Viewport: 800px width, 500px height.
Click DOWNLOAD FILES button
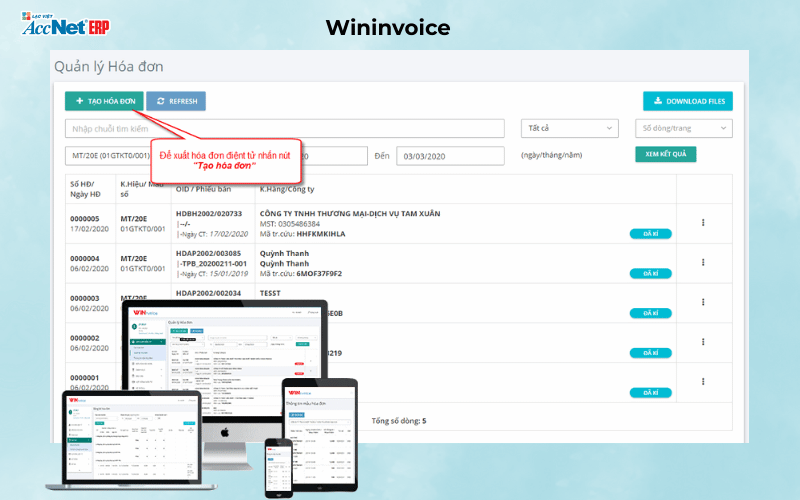[688, 101]
